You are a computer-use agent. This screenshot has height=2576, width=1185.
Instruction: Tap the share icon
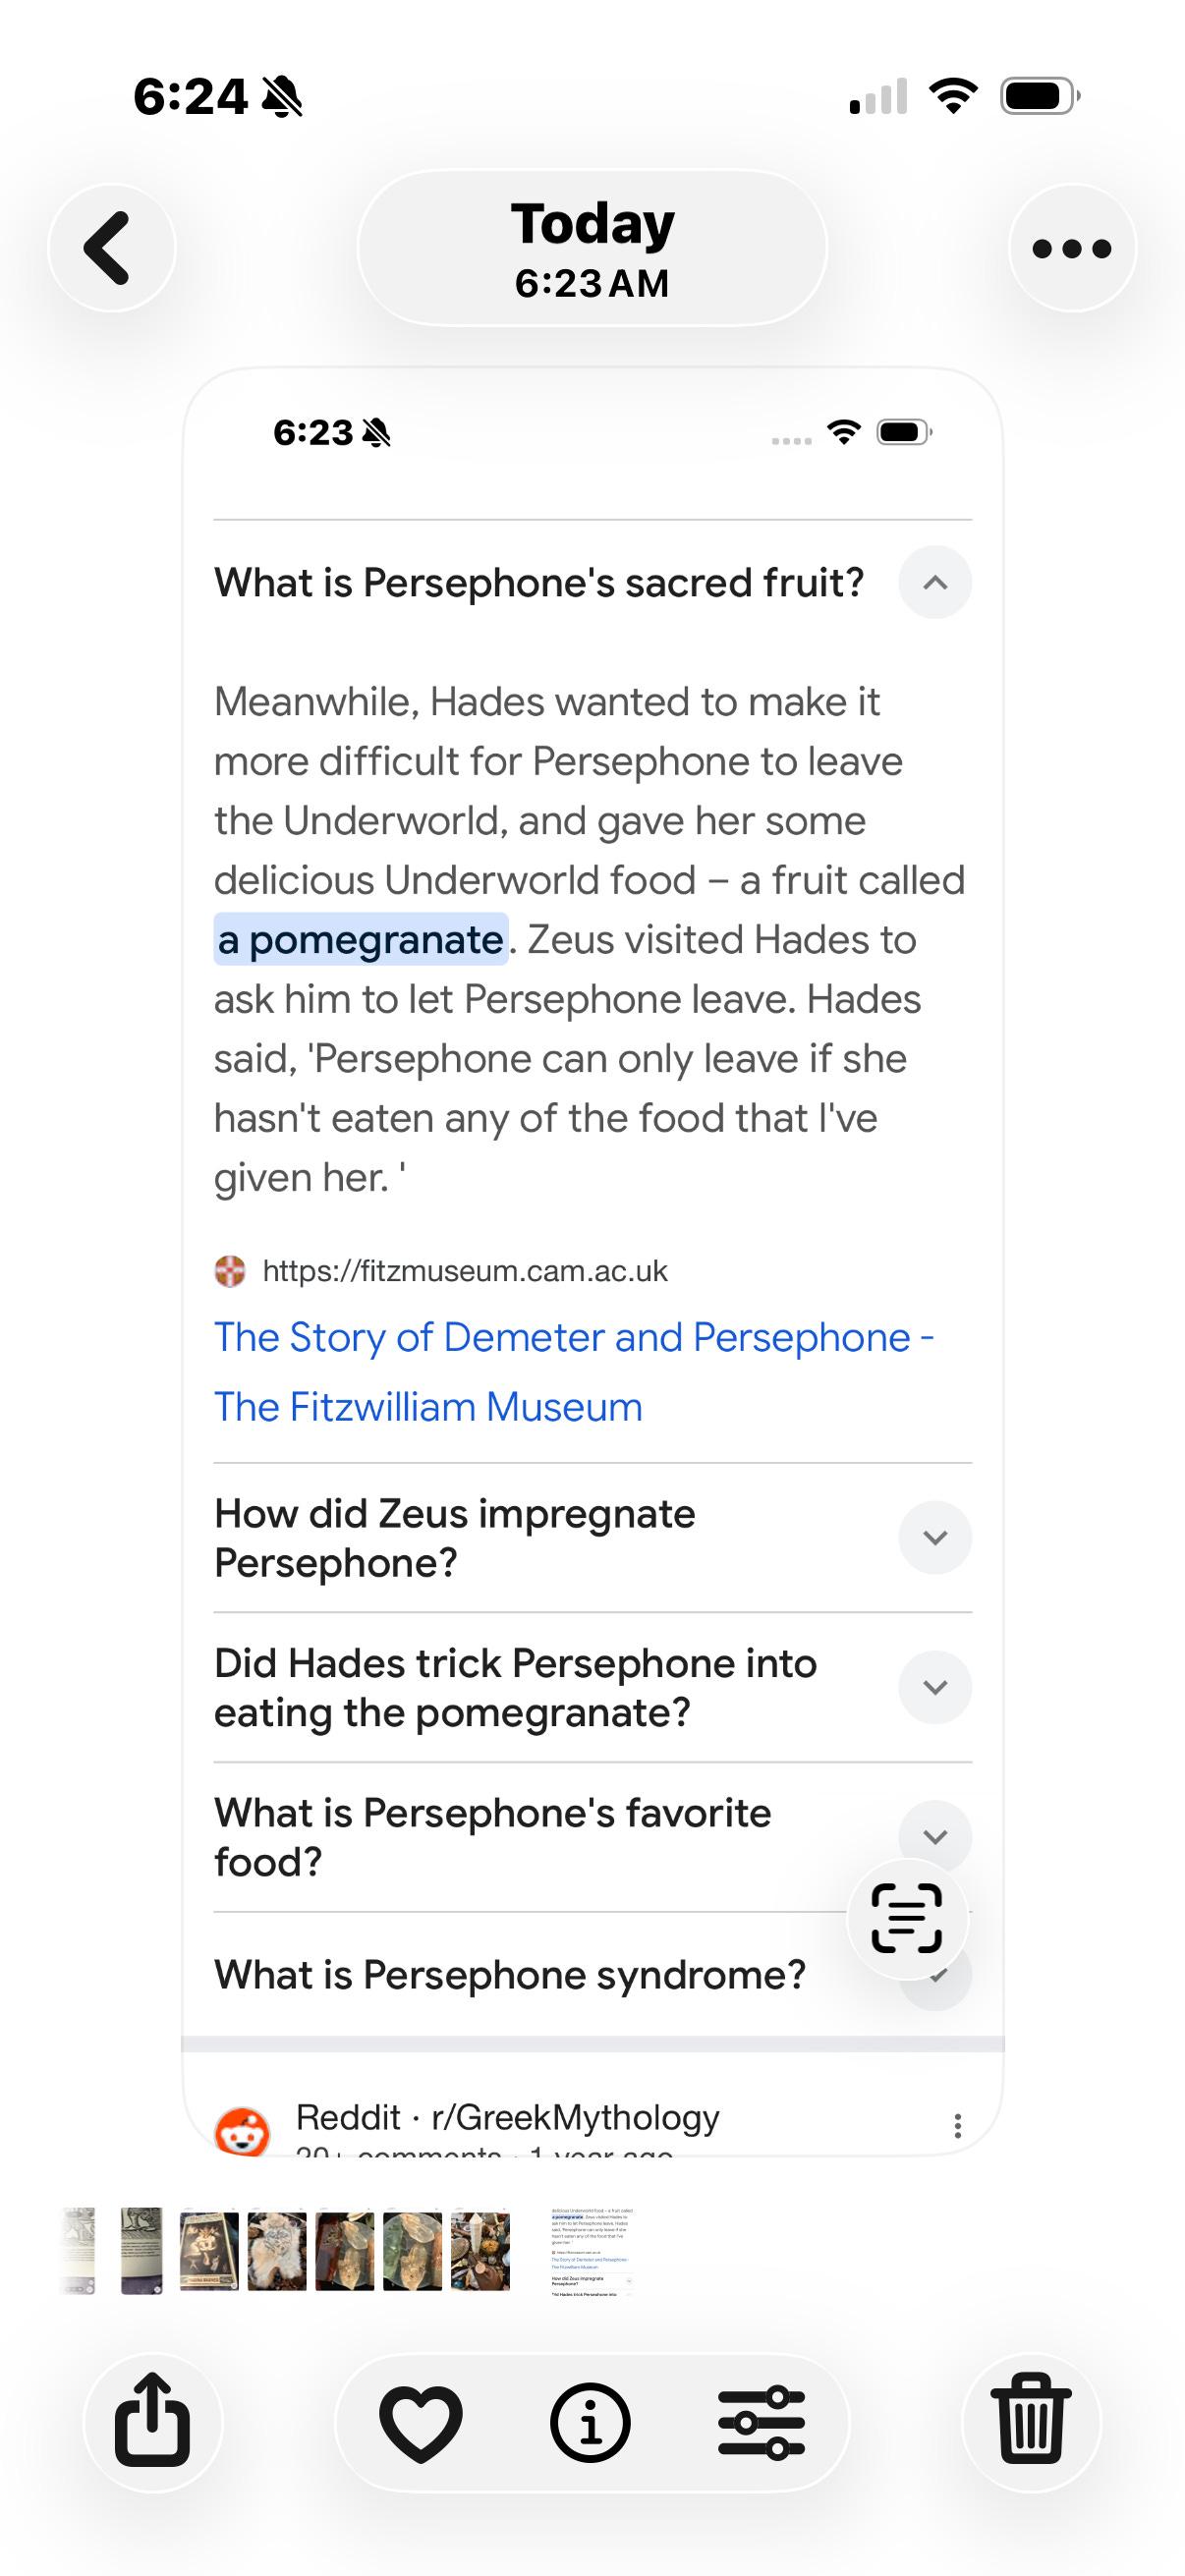coord(152,2422)
